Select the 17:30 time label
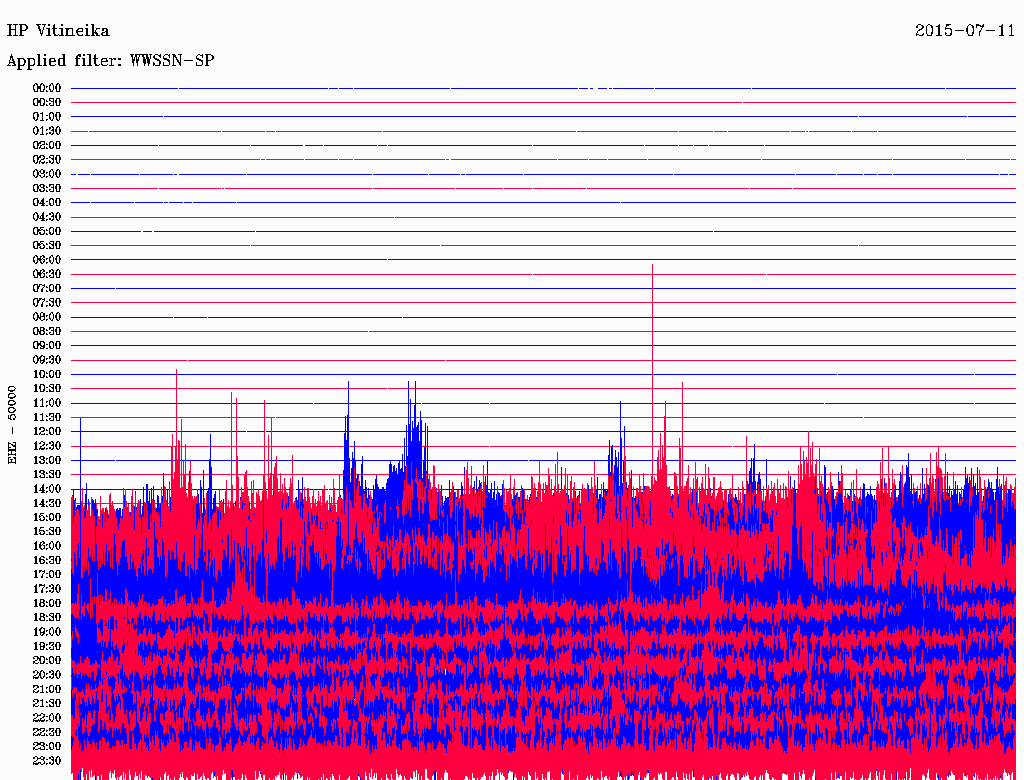This screenshot has height=780, width=1024. (x=47, y=589)
